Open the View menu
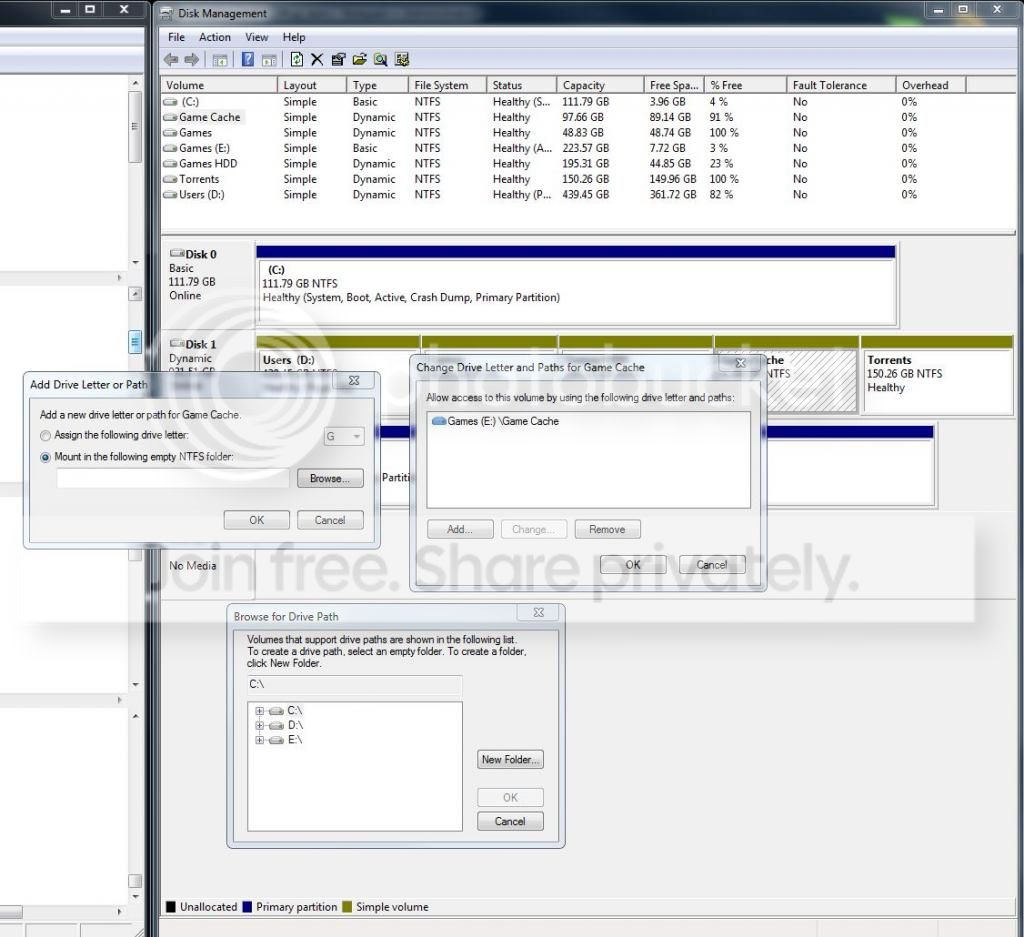1024x937 pixels. point(256,37)
